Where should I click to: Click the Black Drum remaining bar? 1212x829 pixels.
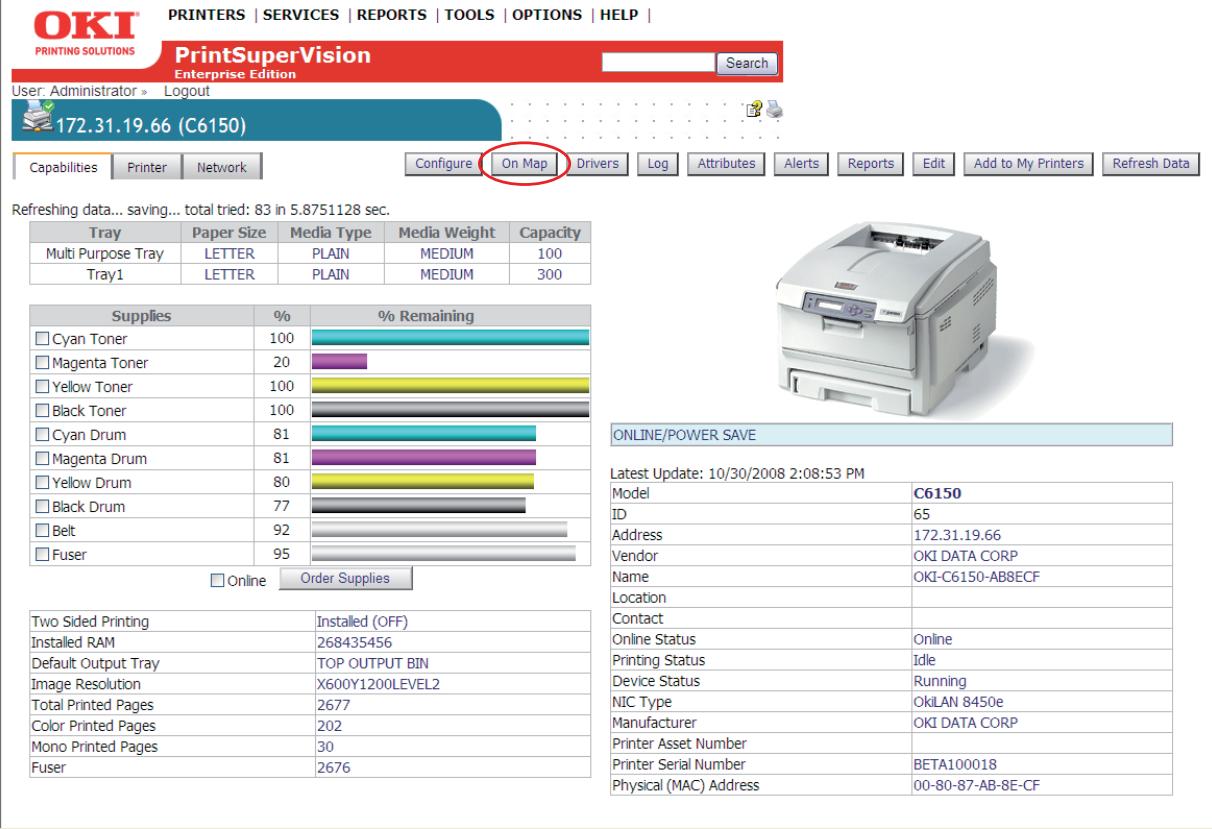(x=419, y=506)
